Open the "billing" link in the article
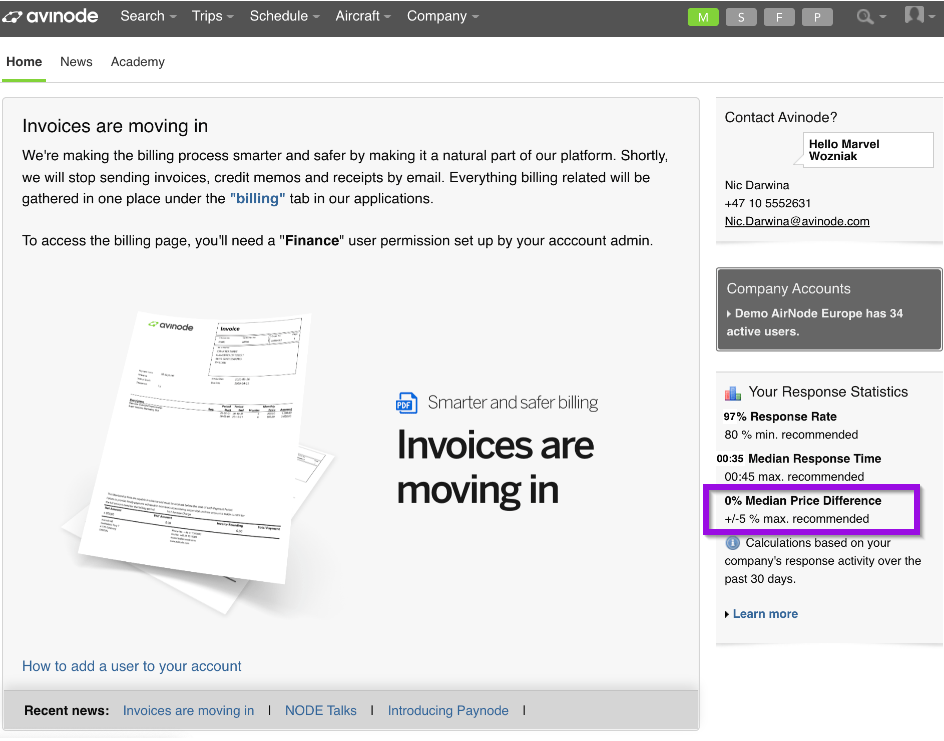The width and height of the screenshot is (944, 741). coord(258,199)
